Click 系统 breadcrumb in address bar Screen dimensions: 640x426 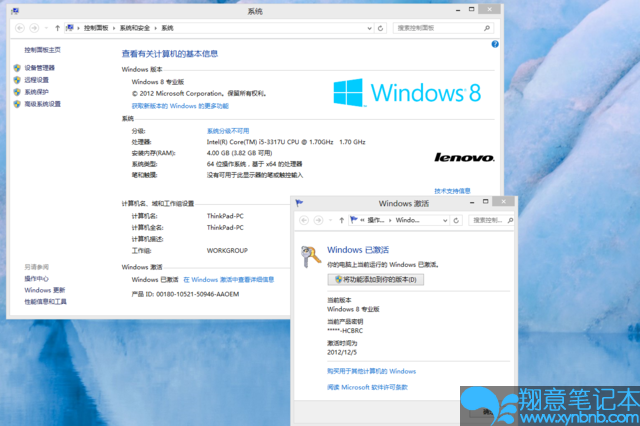point(167,28)
